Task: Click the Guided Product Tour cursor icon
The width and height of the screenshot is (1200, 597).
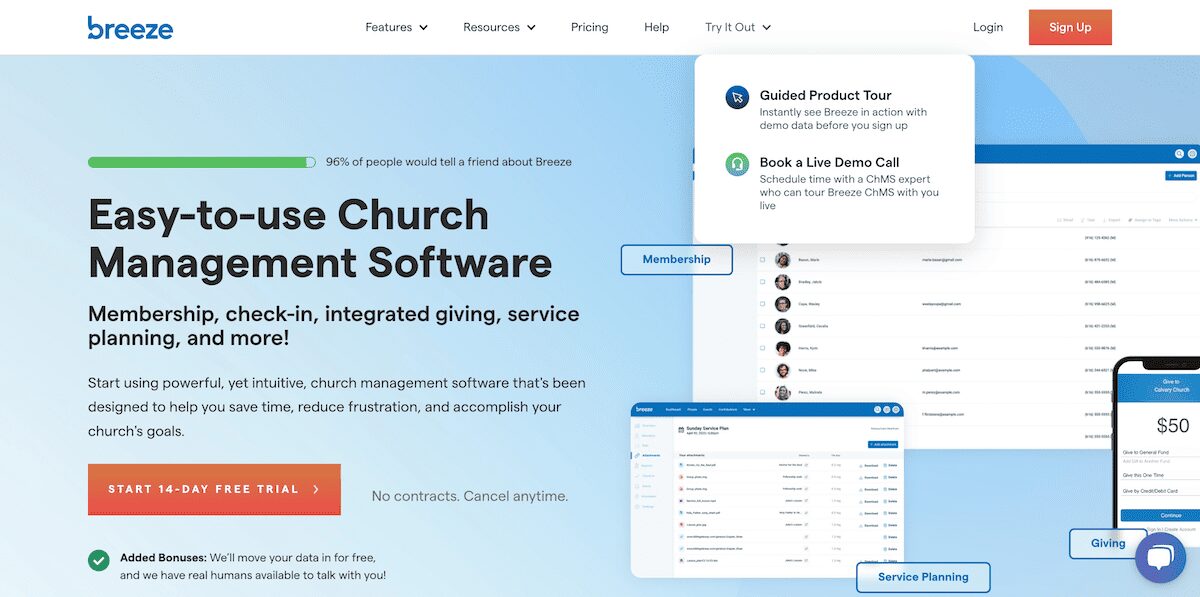Action: (x=737, y=97)
